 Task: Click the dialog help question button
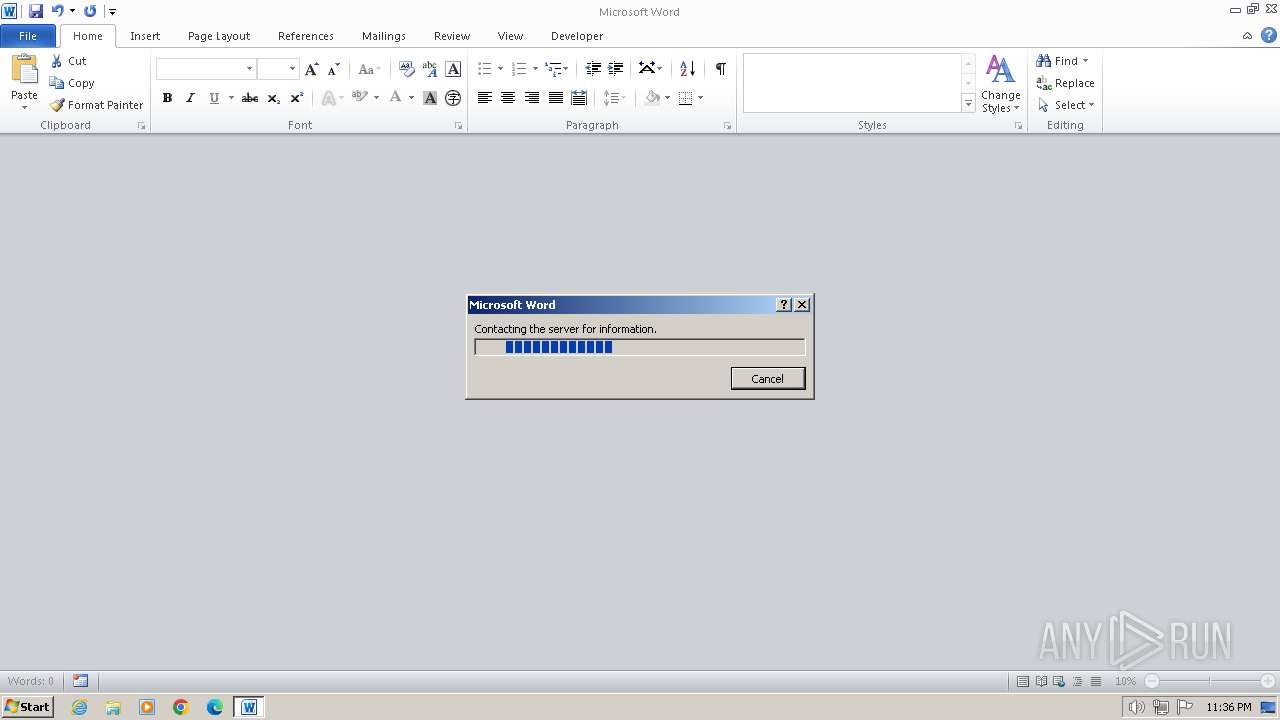tap(784, 305)
